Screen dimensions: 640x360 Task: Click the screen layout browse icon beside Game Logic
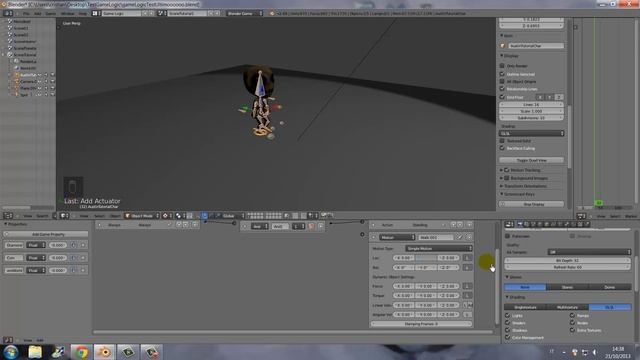[95, 13]
